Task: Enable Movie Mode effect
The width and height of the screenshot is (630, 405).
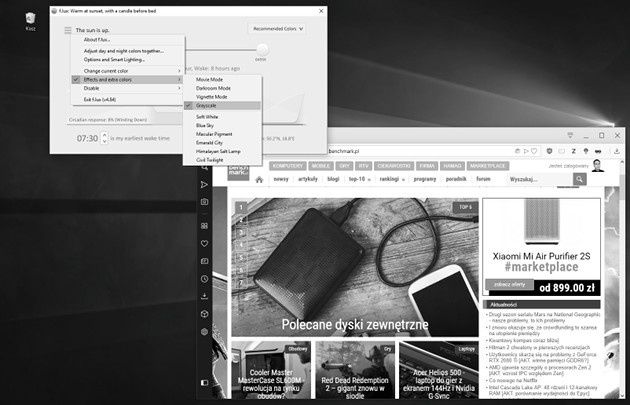Action: click(222, 80)
